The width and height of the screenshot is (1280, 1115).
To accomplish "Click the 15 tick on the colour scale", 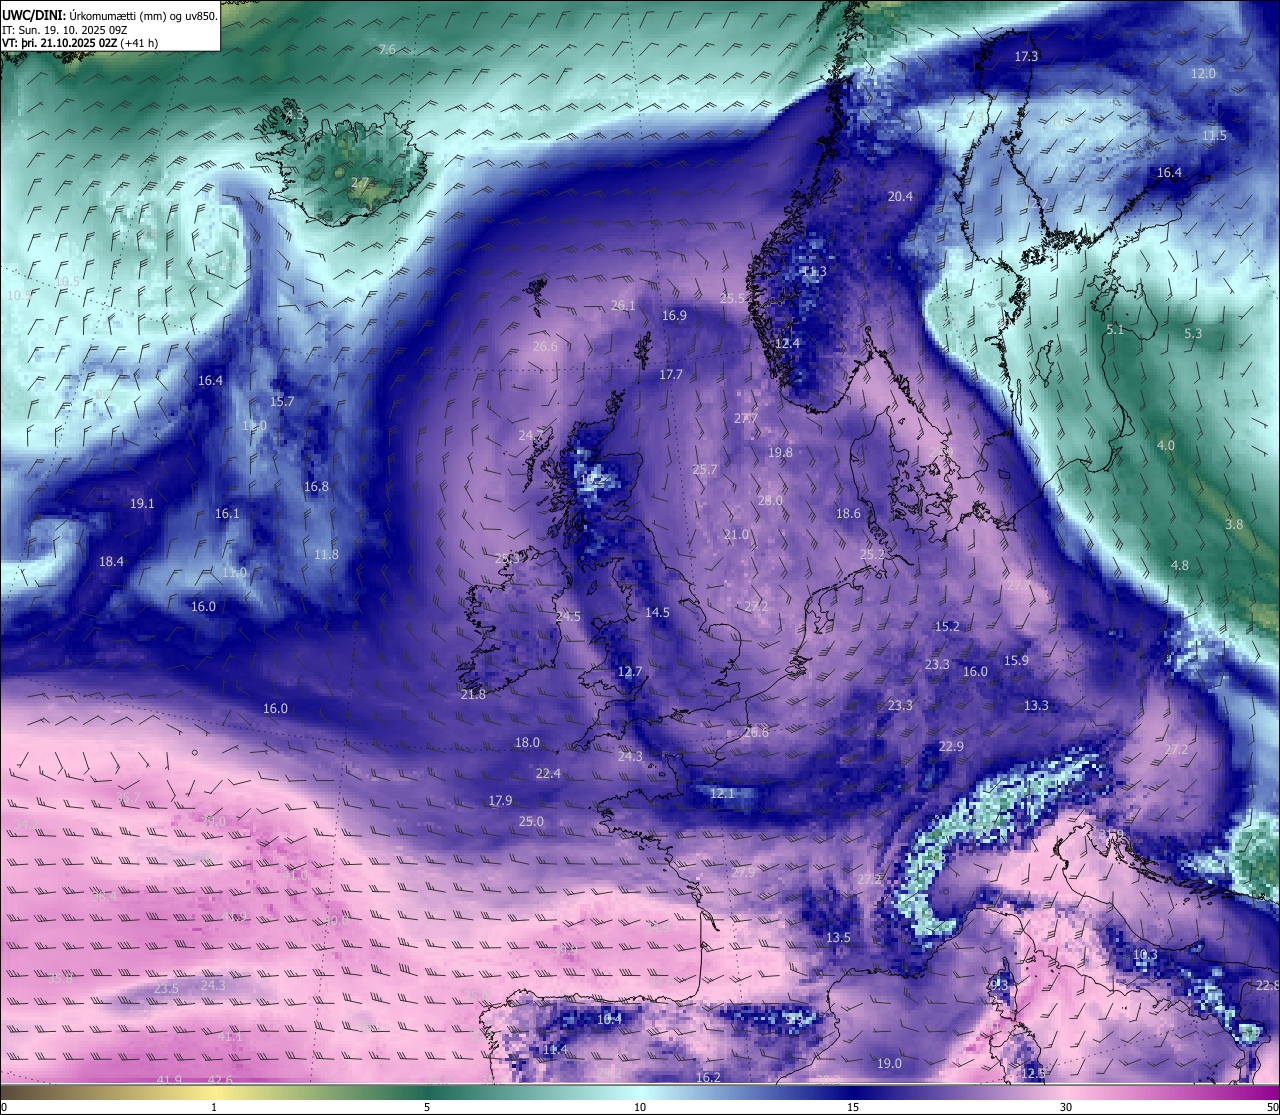I will pyautogui.click(x=853, y=1106).
